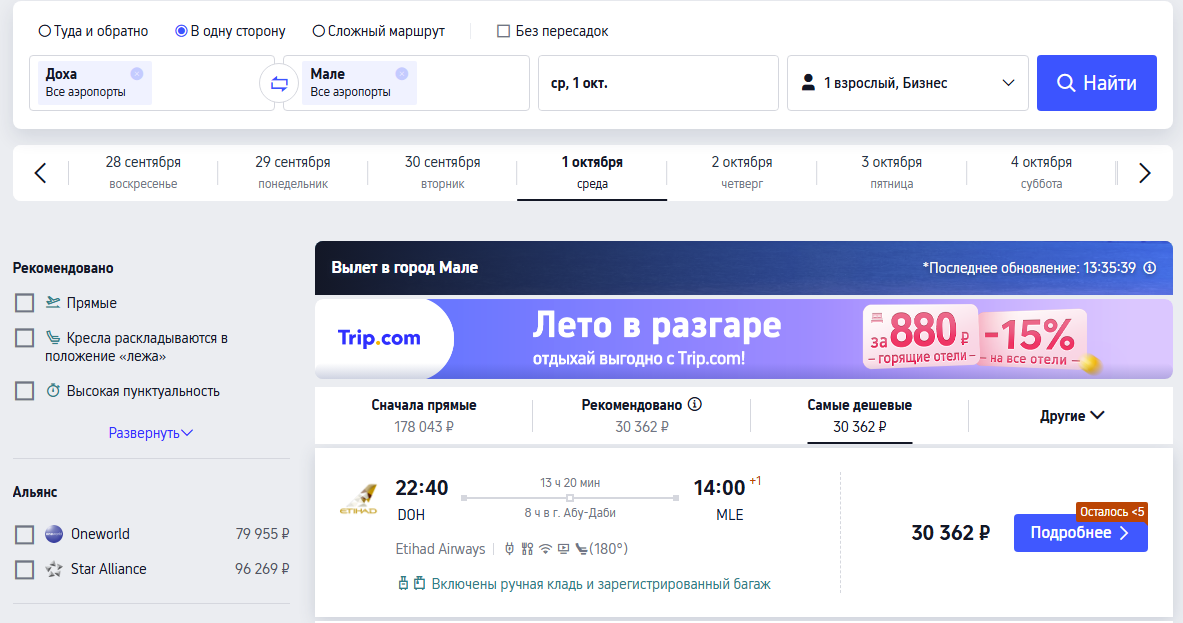Viewport: 1183px width, 623px height.
Task: Clear the Доха origin field
Action: (x=137, y=73)
